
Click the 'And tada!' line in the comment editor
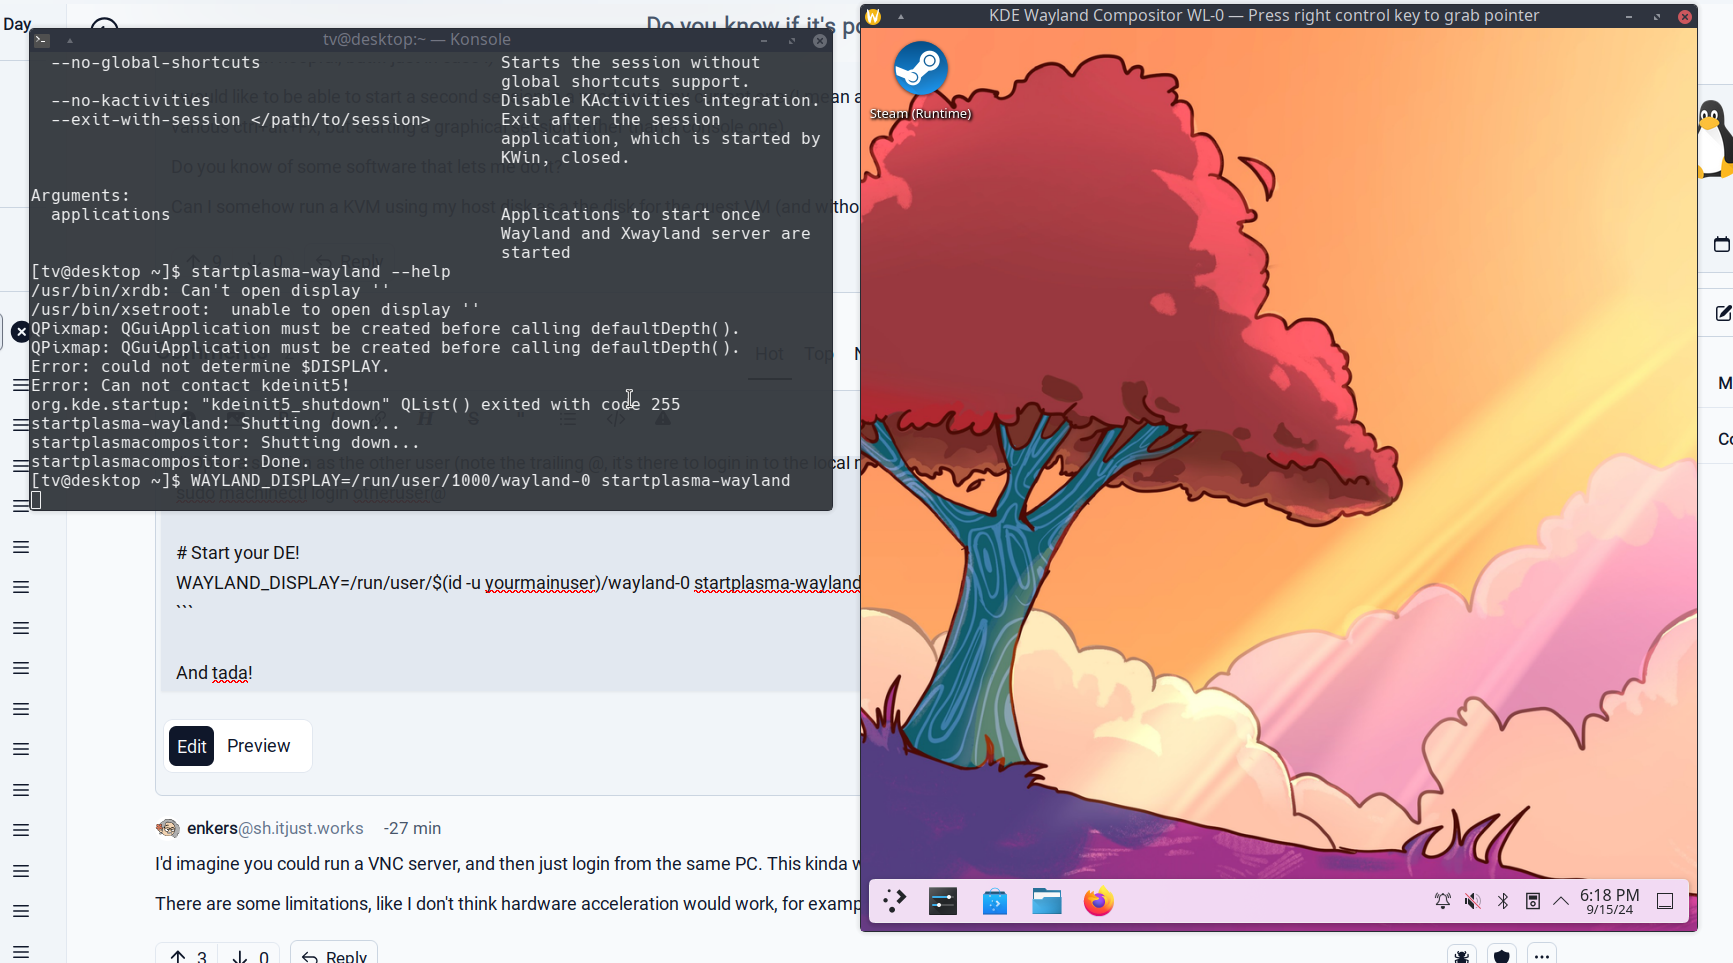click(x=214, y=673)
